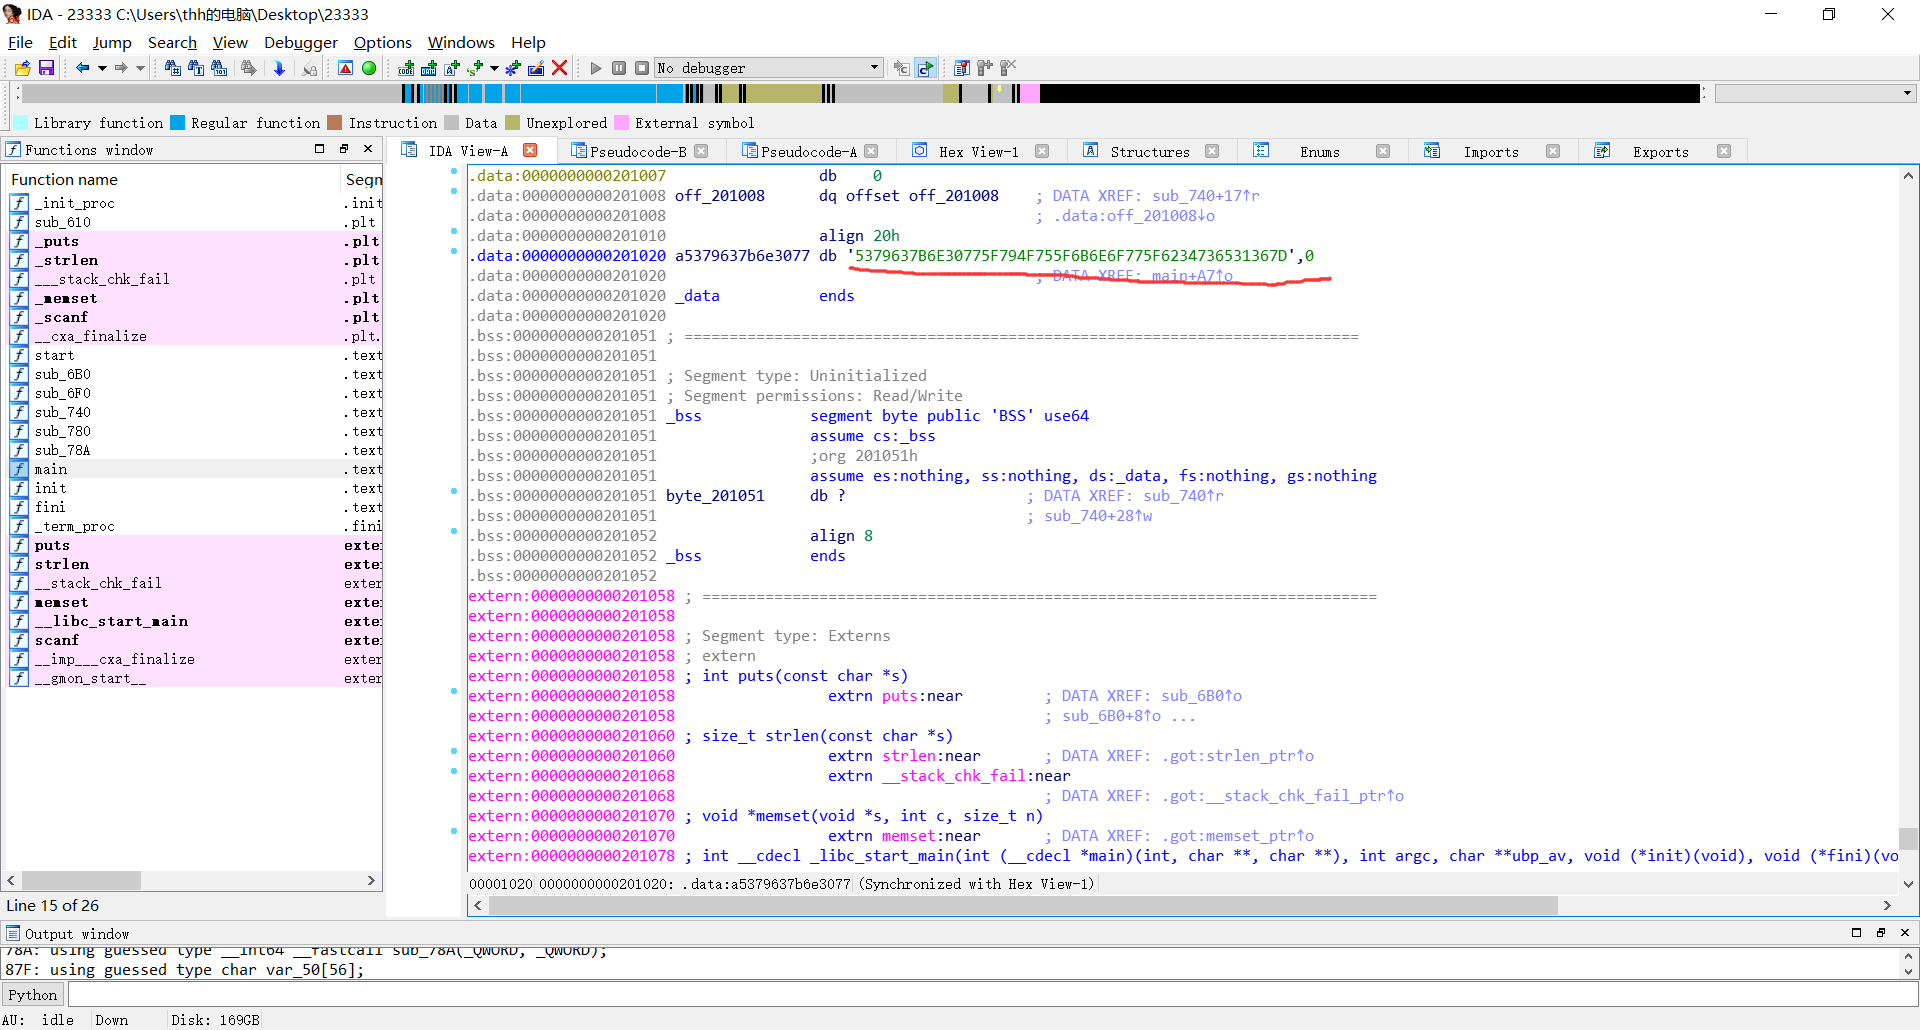Viewport: 1920px width, 1030px height.
Task: Click the blue star with plus icon
Action: tap(512, 68)
